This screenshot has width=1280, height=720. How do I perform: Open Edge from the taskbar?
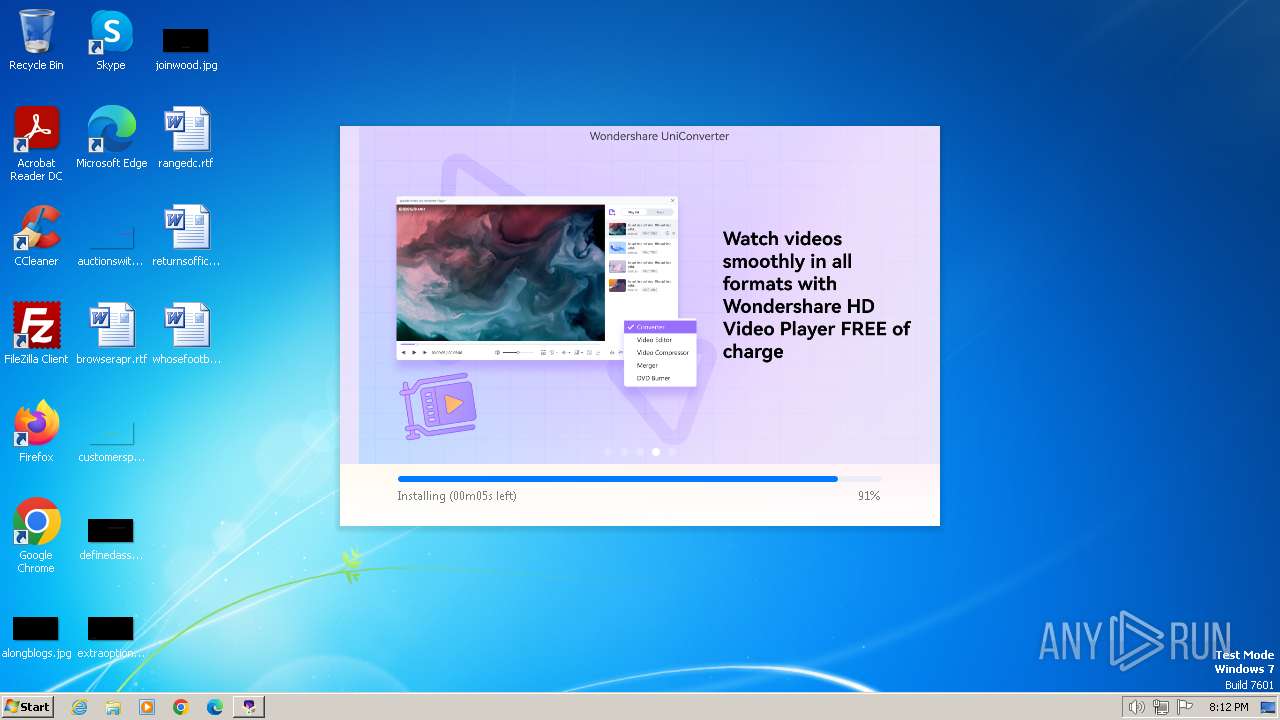coord(215,707)
